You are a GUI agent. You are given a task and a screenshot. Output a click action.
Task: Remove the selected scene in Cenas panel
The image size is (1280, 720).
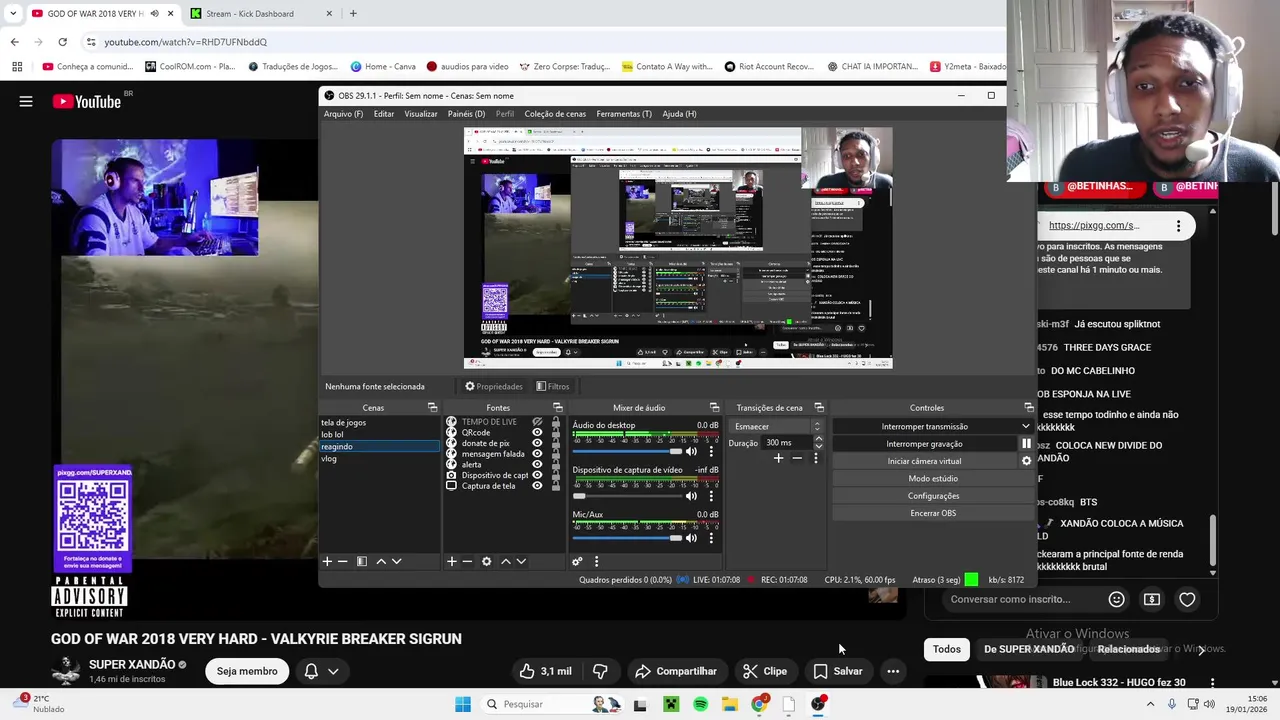[x=342, y=561]
